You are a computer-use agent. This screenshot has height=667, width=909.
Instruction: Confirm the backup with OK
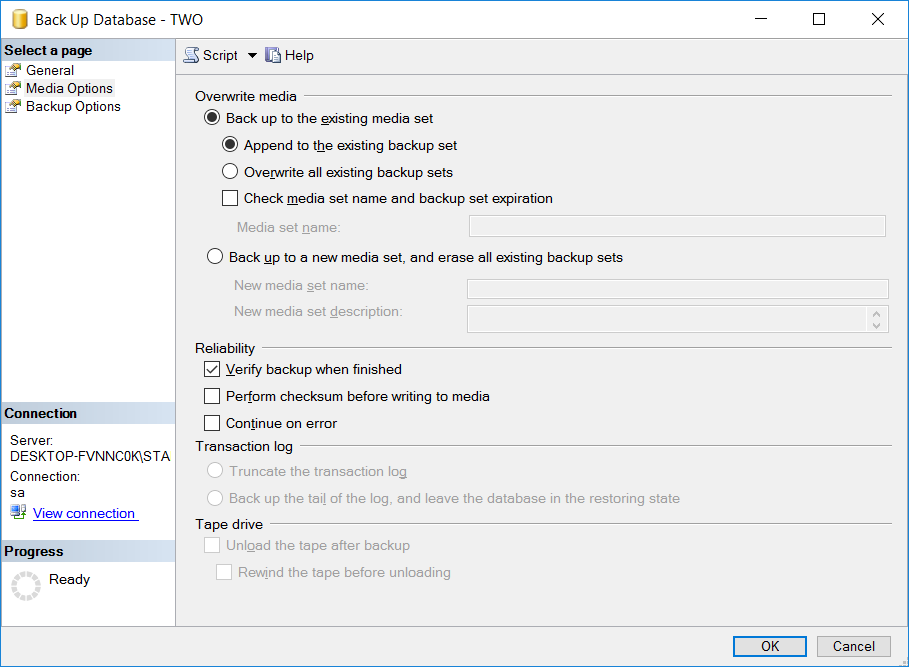click(769, 646)
